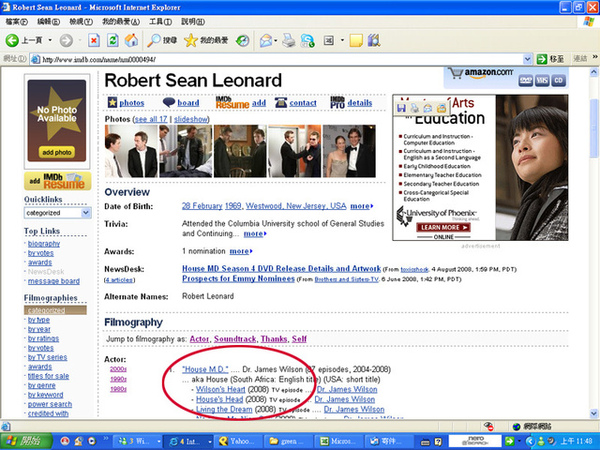Click the IE Back arrow button
The width and height of the screenshot is (600, 450).
coord(12,40)
